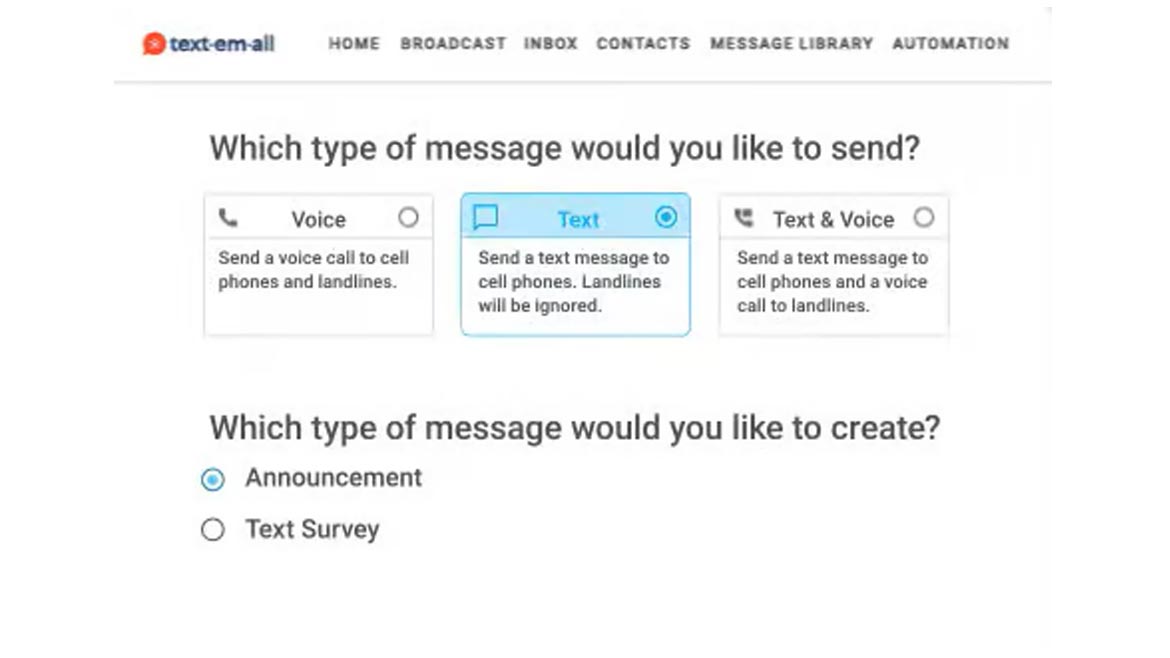Screen dimensions: 1170x658
Task: Open the Broadcast menu item
Action: tap(453, 44)
